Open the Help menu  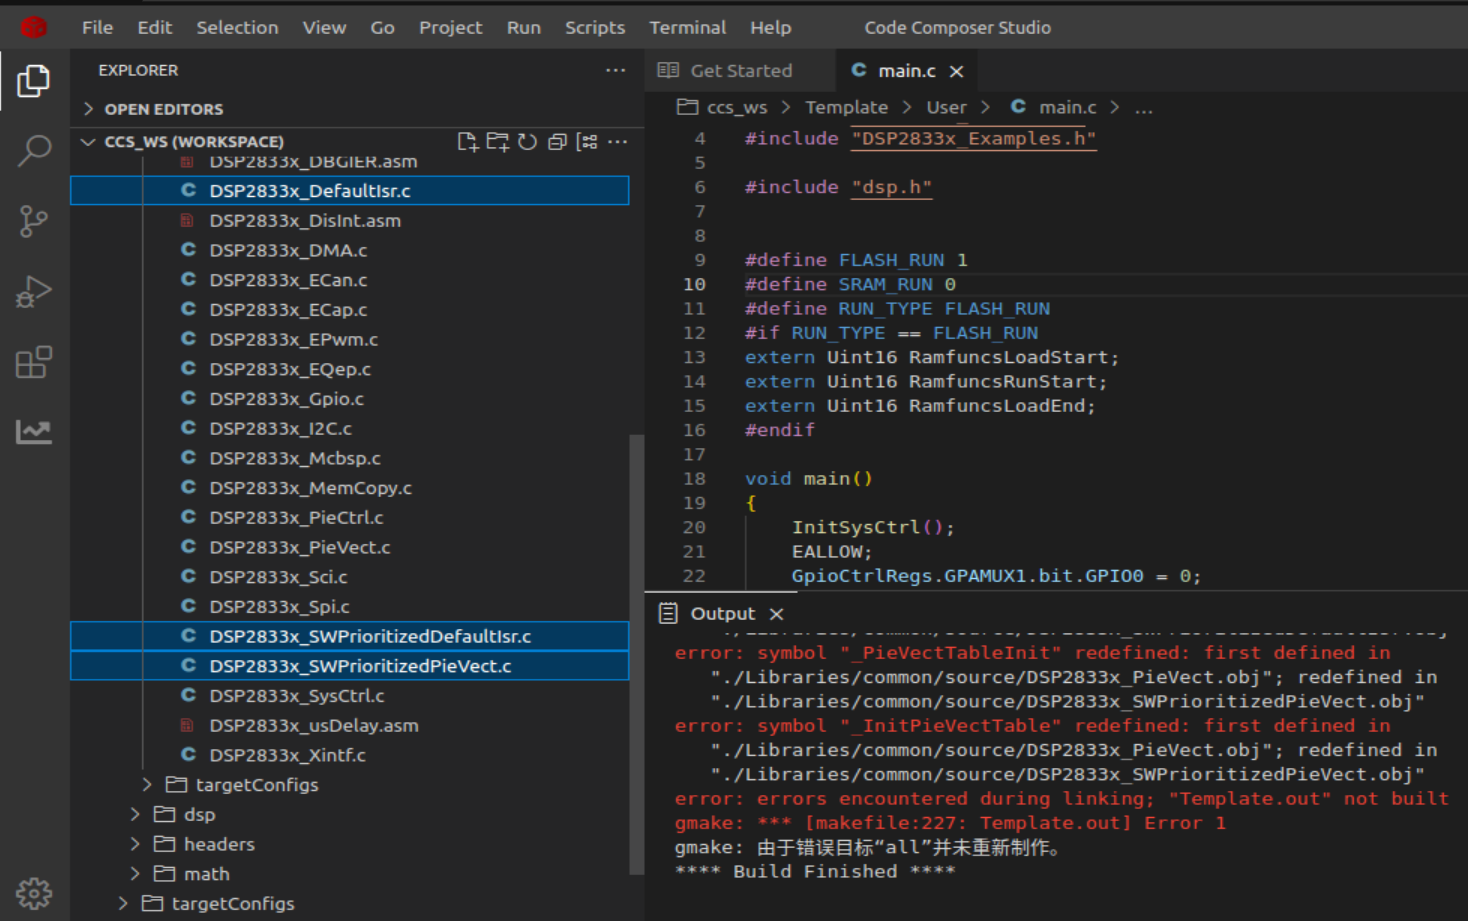770,28
